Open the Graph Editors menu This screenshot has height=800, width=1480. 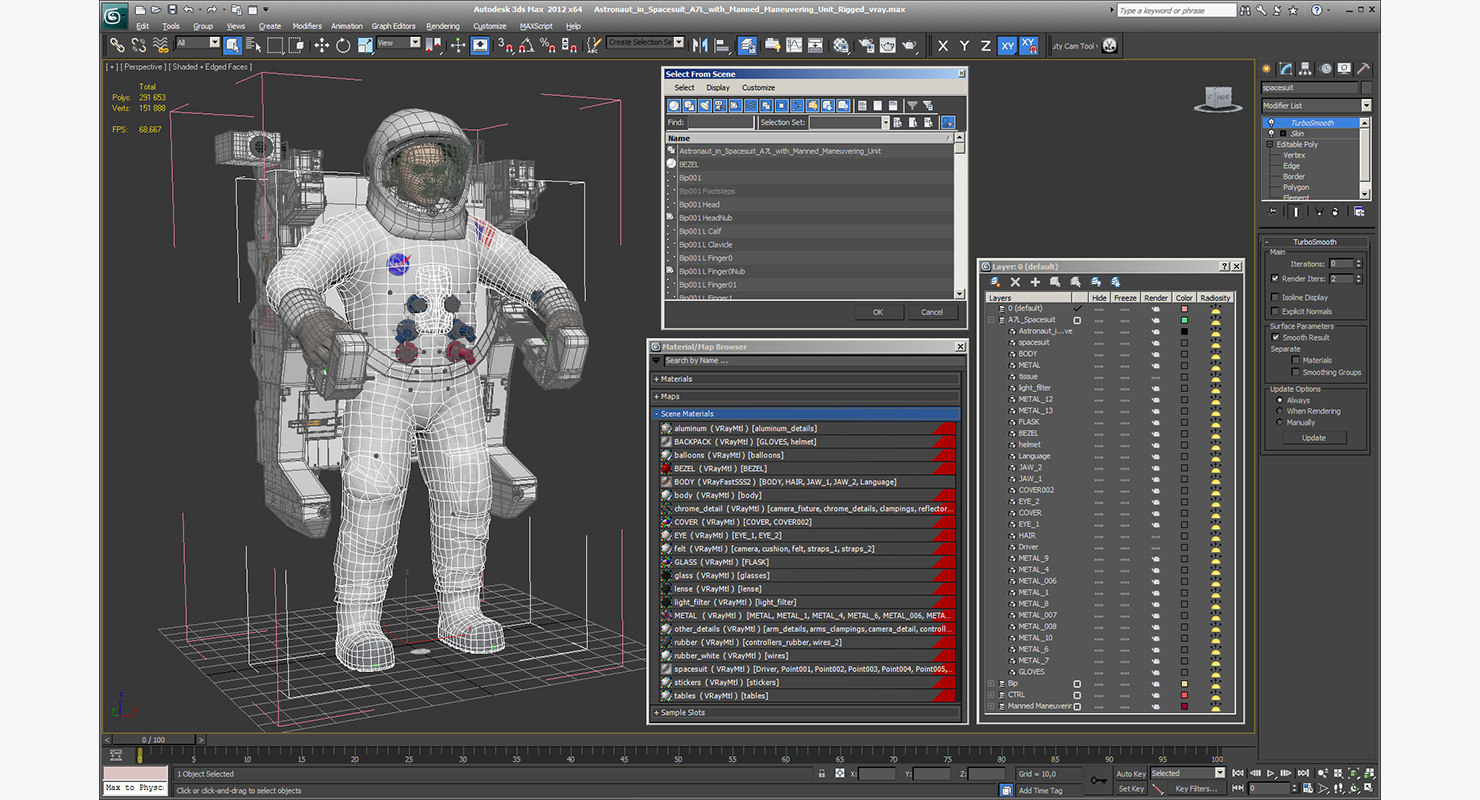pyautogui.click(x=393, y=26)
